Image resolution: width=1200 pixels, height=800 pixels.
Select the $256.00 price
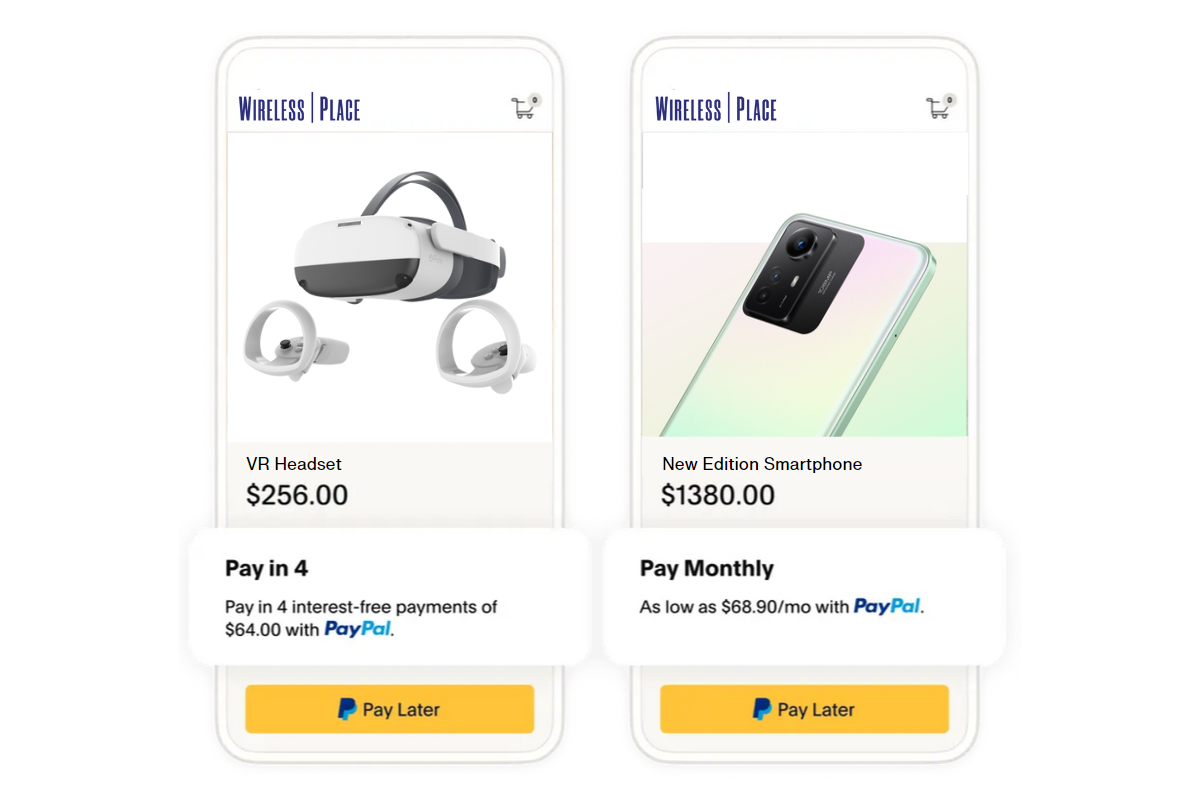(x=297, y=495)
